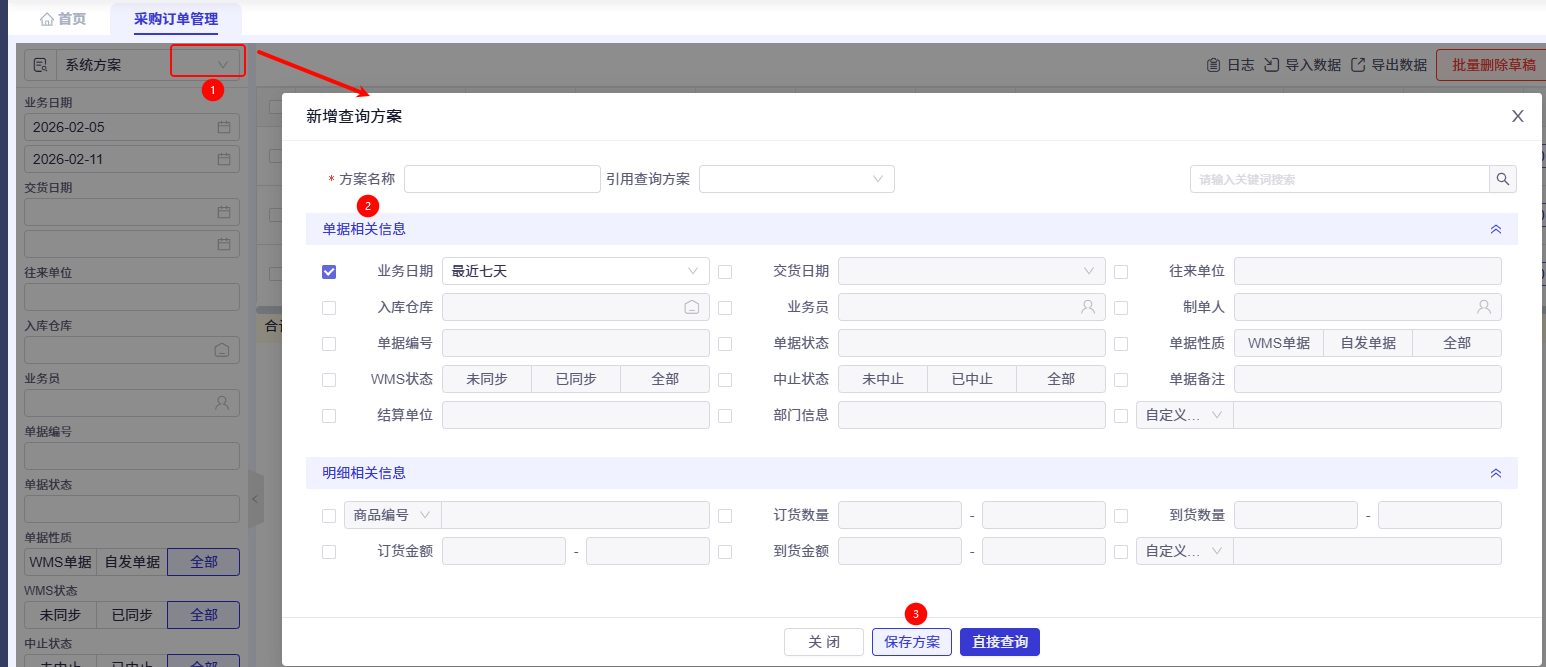
Task: Click the 导出数据 export icon
Action: (1358, 65)
